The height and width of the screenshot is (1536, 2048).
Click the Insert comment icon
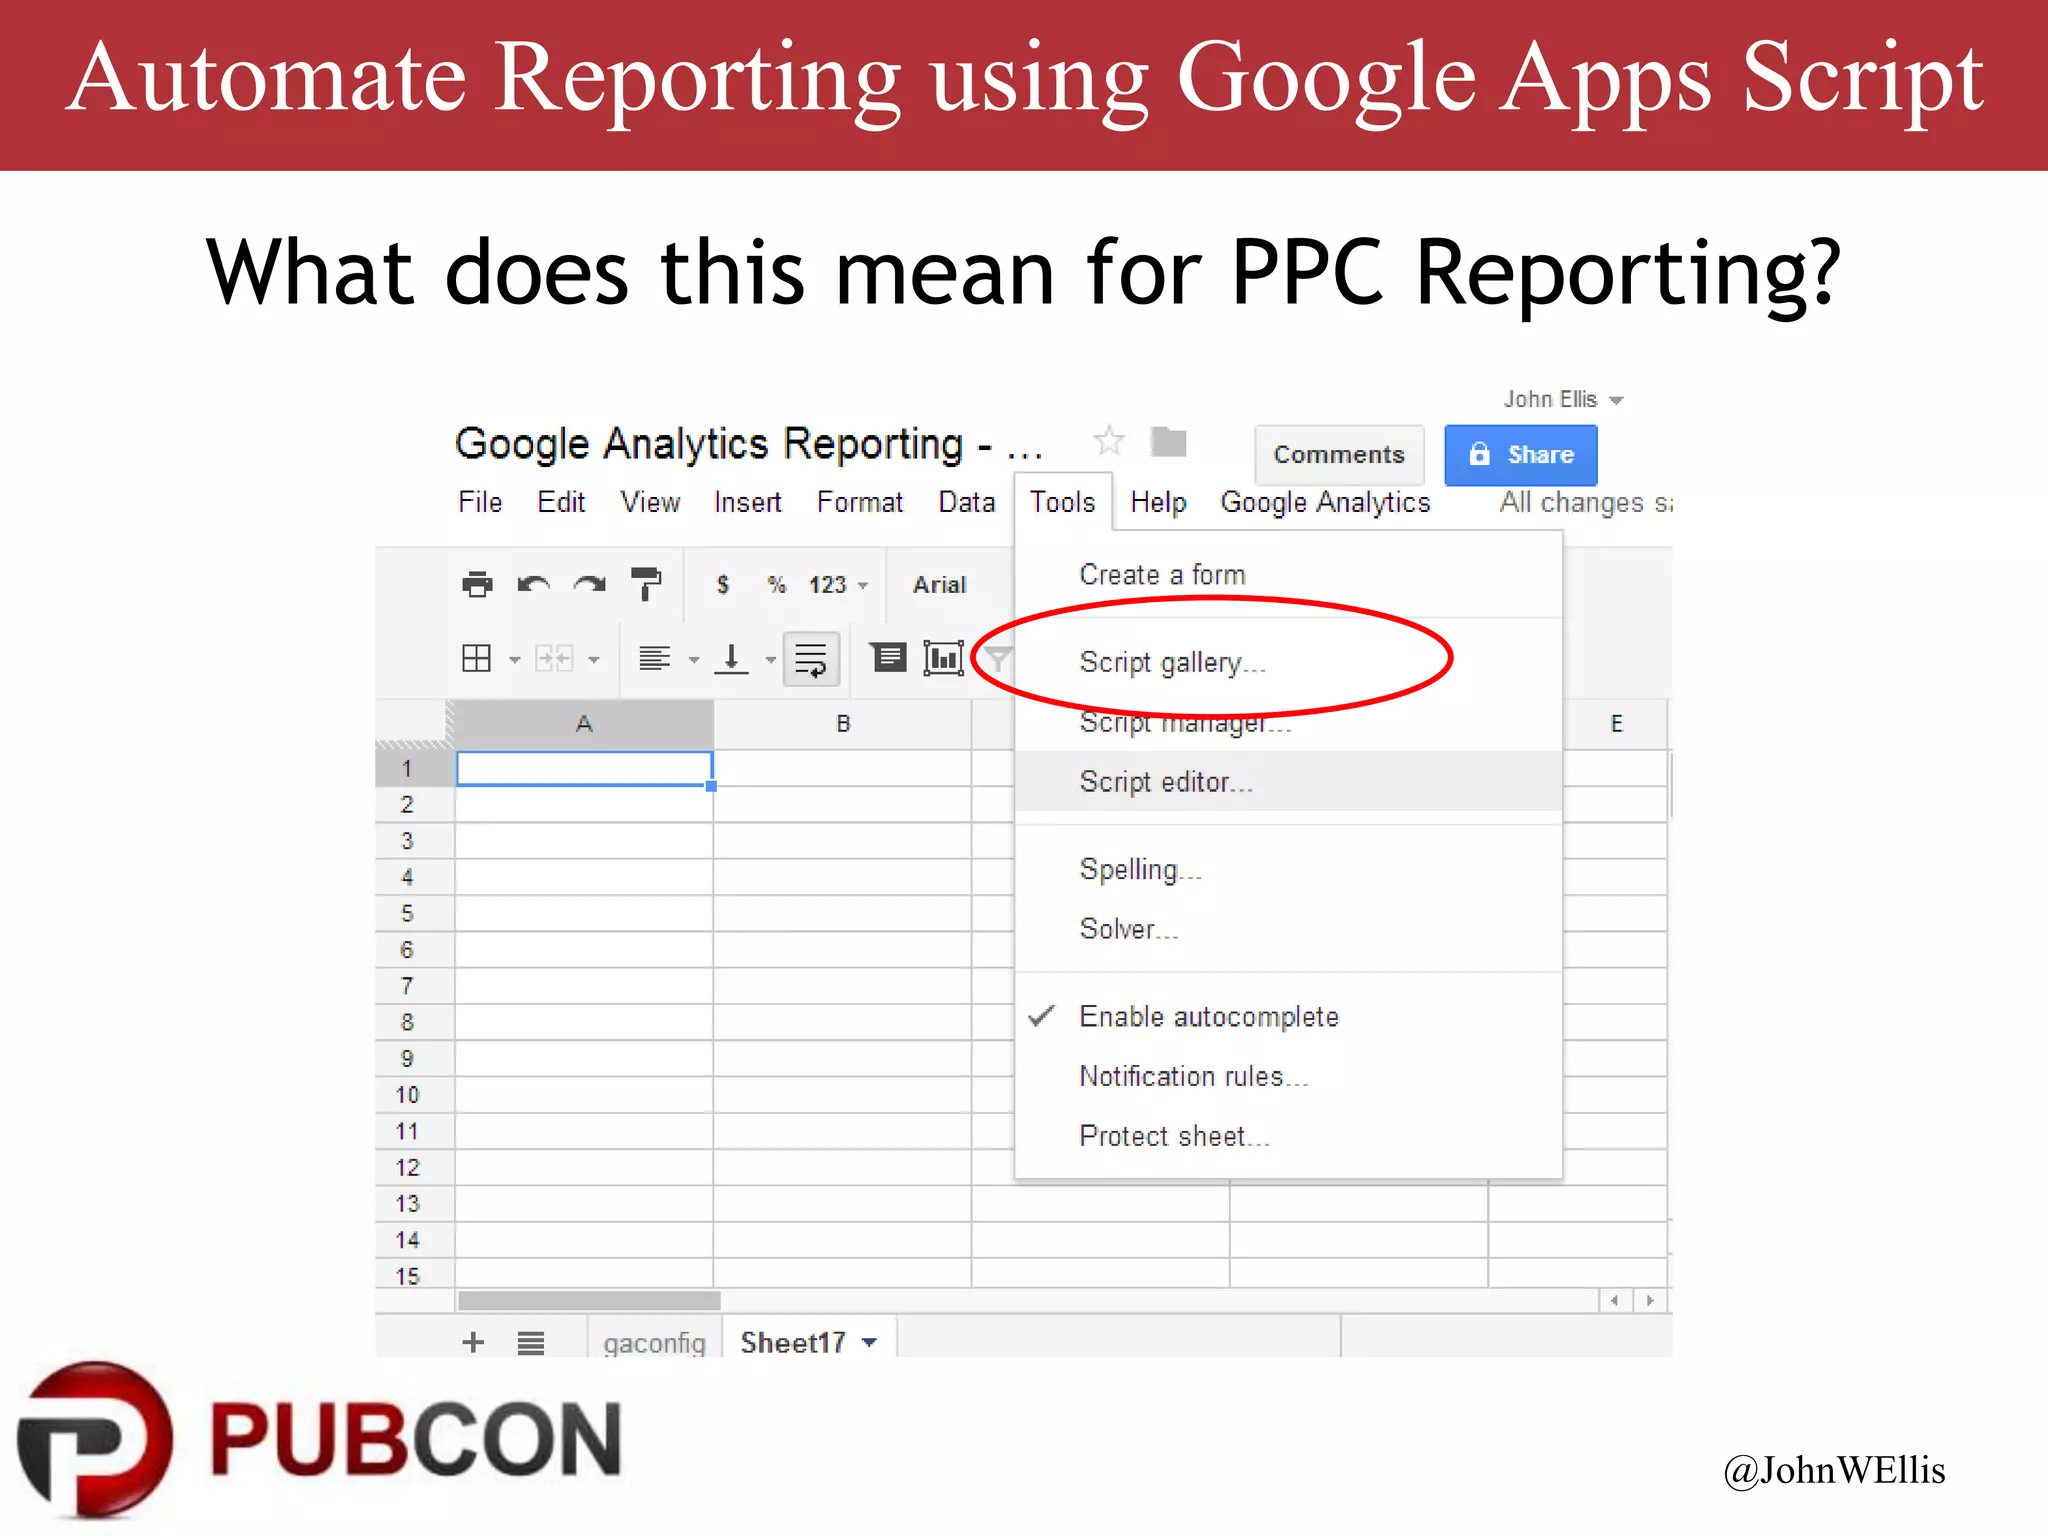pyautogui.click(x=888, y=657)
